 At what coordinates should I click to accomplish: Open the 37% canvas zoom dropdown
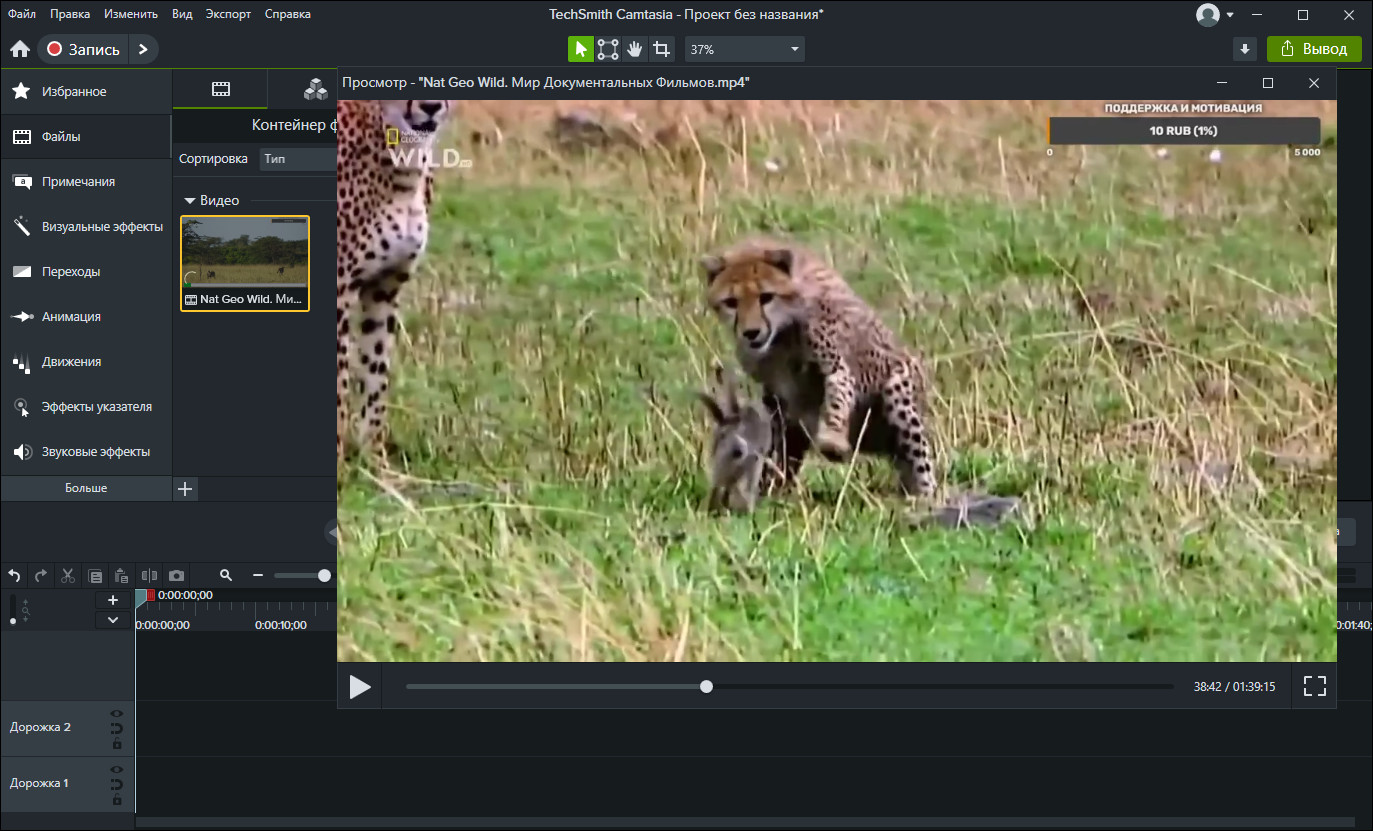(x=744, y=49)
